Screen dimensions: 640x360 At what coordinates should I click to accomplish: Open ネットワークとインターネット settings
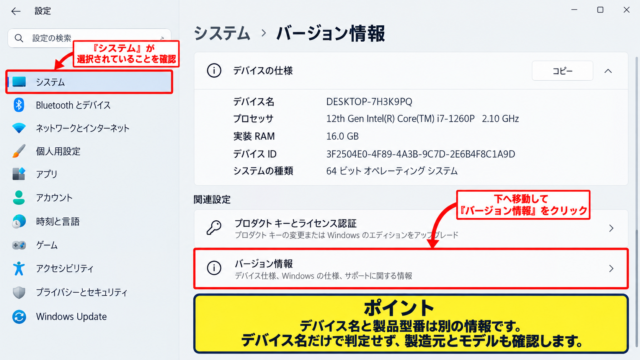[x=82, y=128]
